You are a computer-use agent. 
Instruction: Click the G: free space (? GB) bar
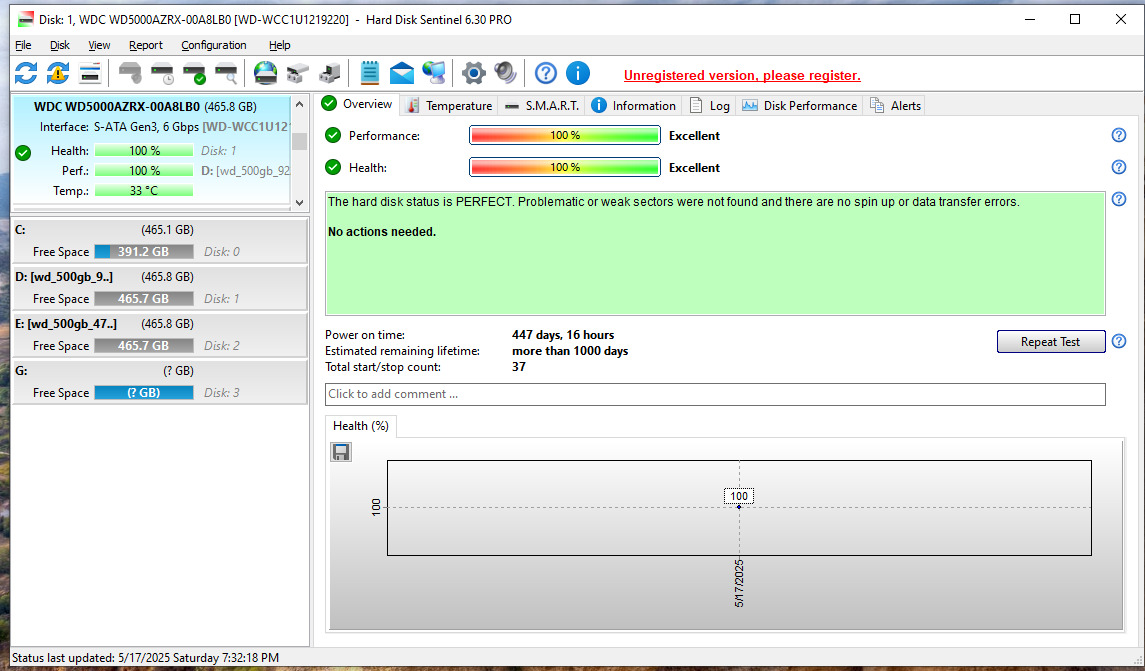[144, 392]
